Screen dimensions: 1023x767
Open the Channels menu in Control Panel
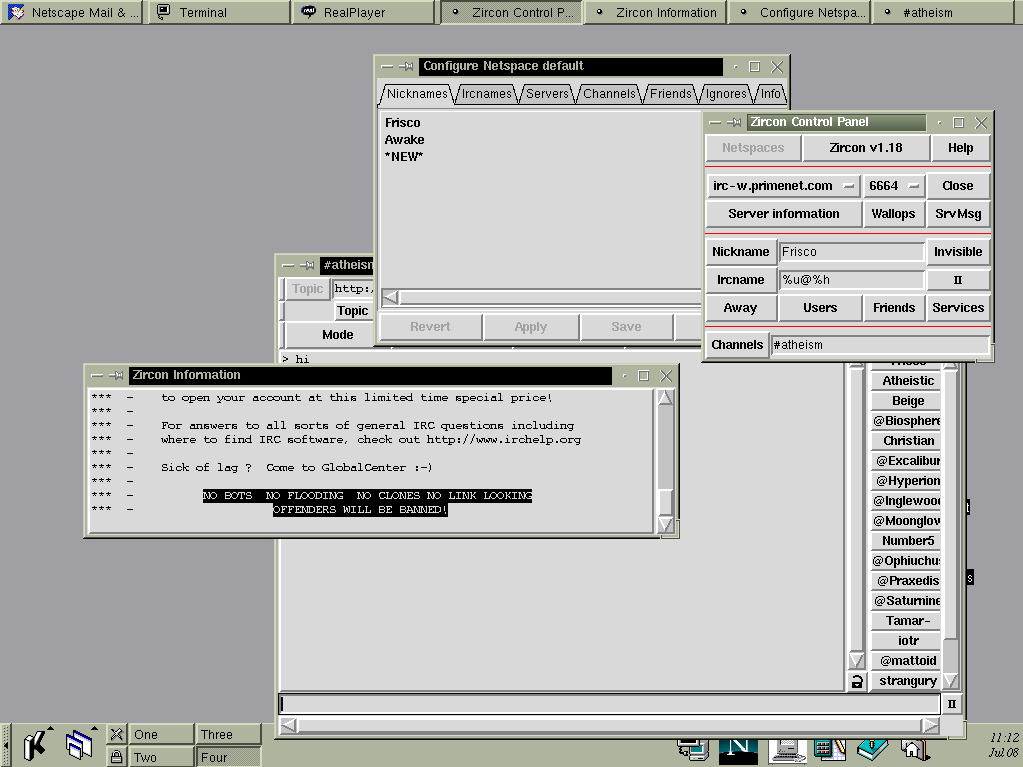pos(737,345)
